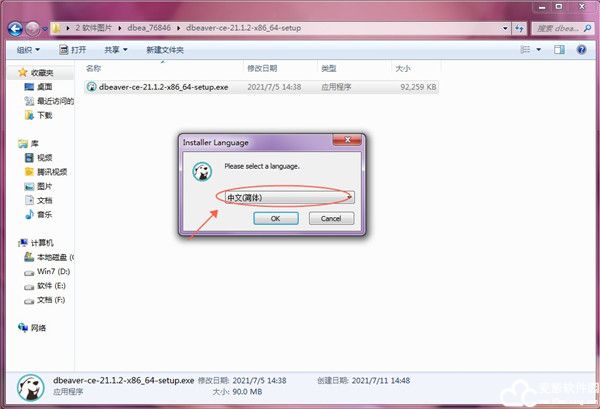
Task: Select 文档 (F:) drive
Action: 45,300
